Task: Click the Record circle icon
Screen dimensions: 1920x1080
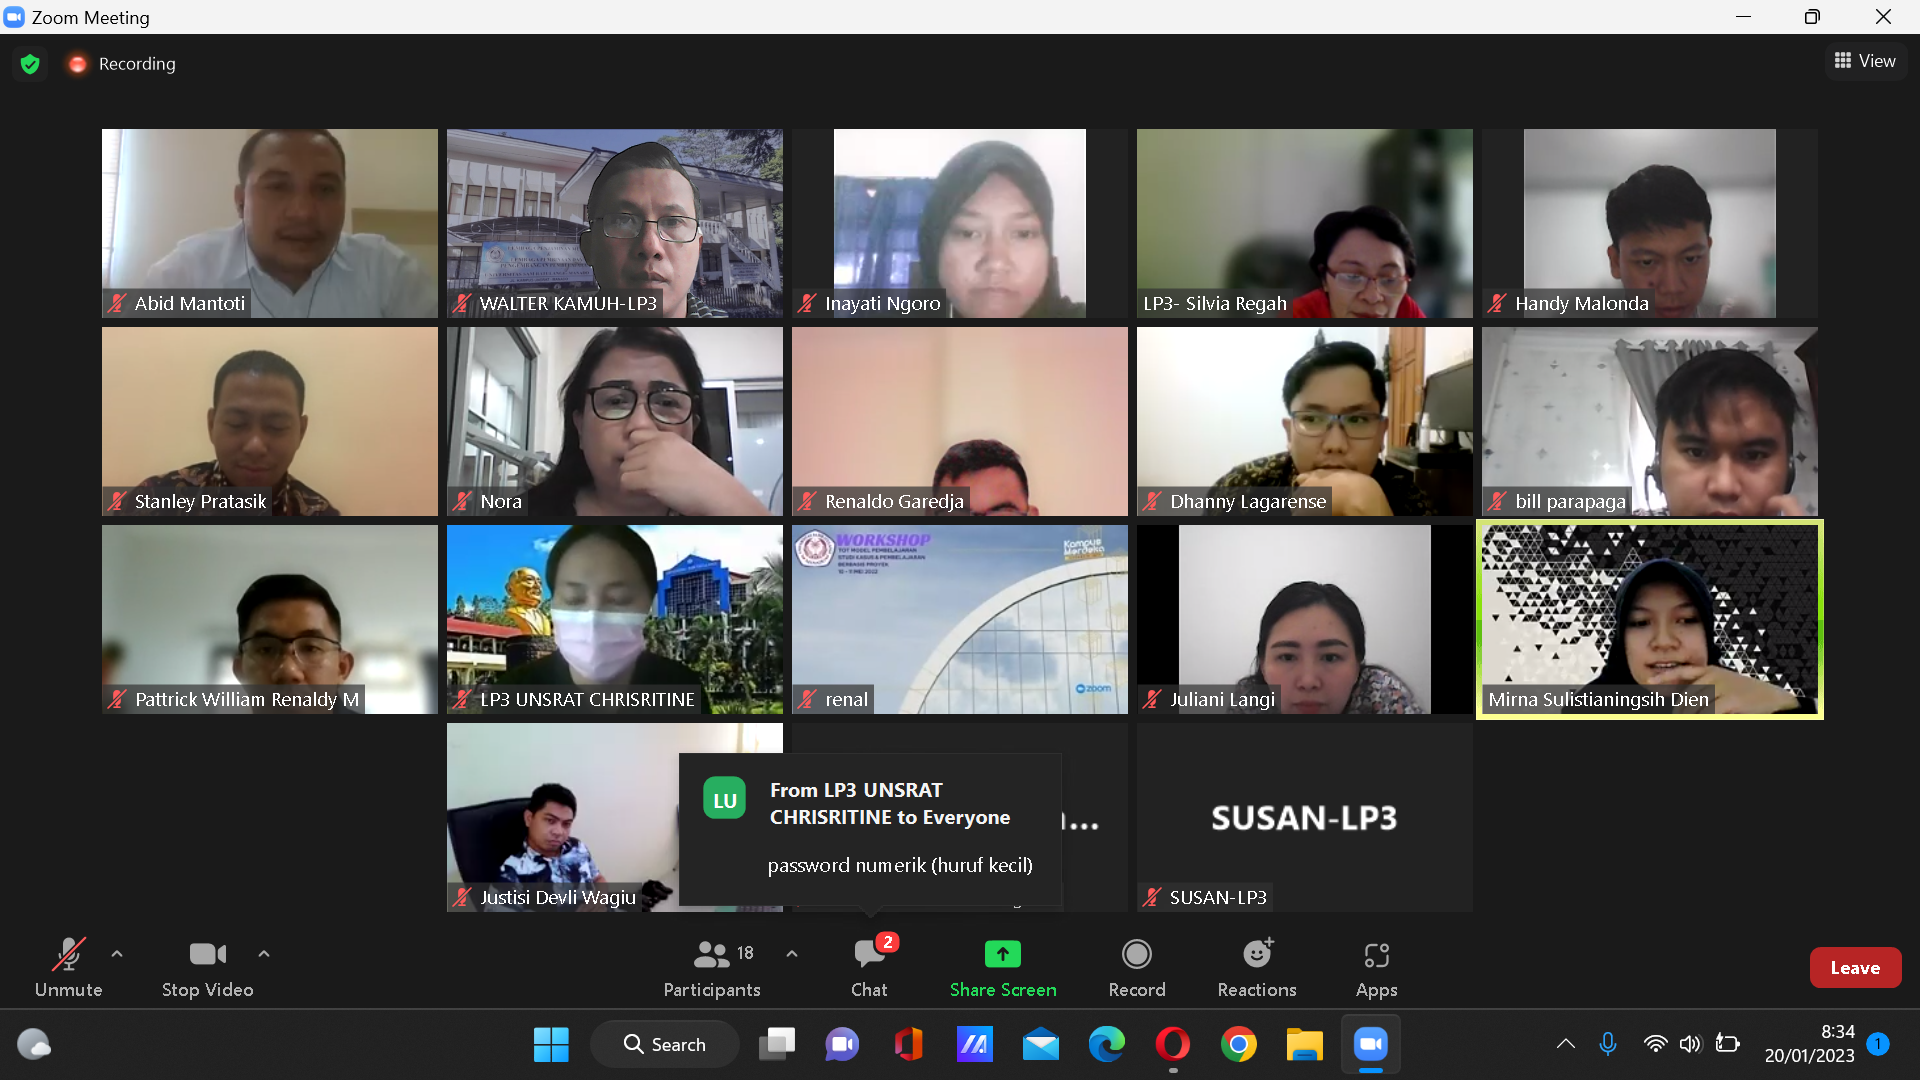Action: (1136, 955)
